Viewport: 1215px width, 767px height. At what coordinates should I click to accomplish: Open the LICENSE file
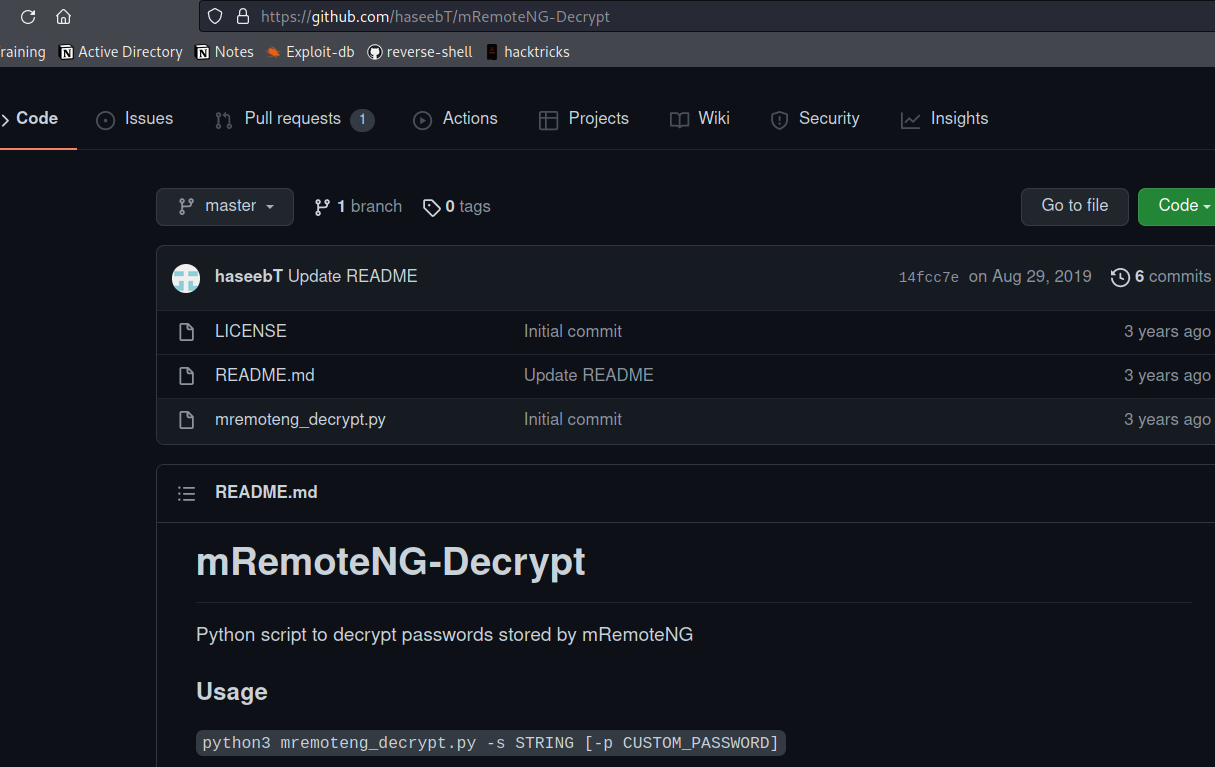(x=251, y=332)
